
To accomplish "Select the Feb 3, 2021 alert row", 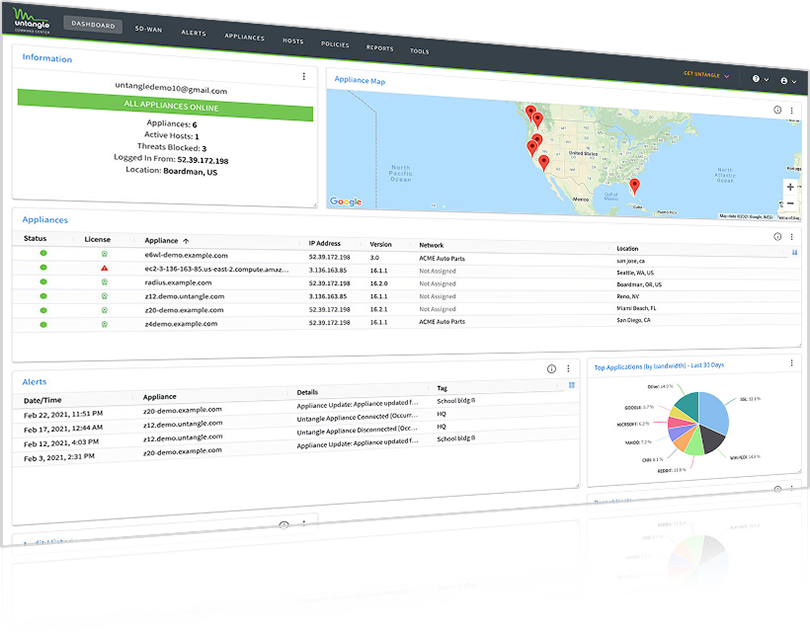I will click(295, 448).
